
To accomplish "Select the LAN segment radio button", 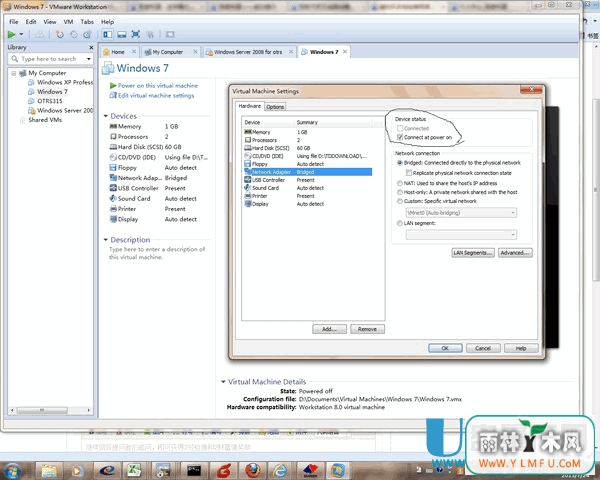I will 400,223.
